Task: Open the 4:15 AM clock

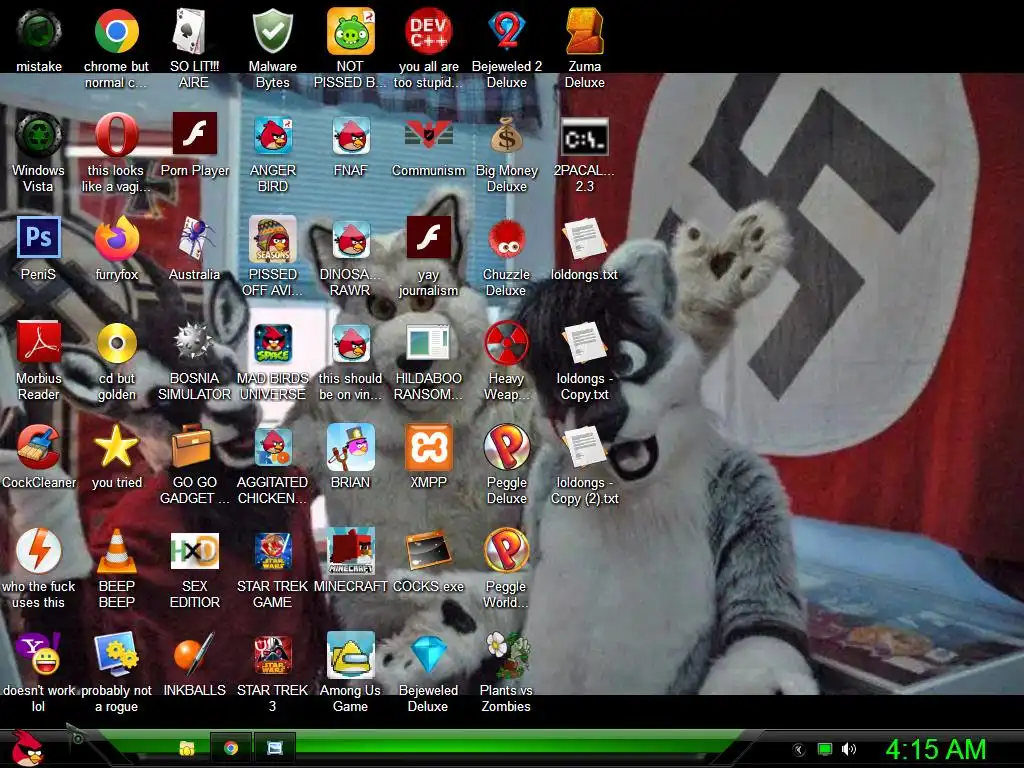Action: point(936,750)
